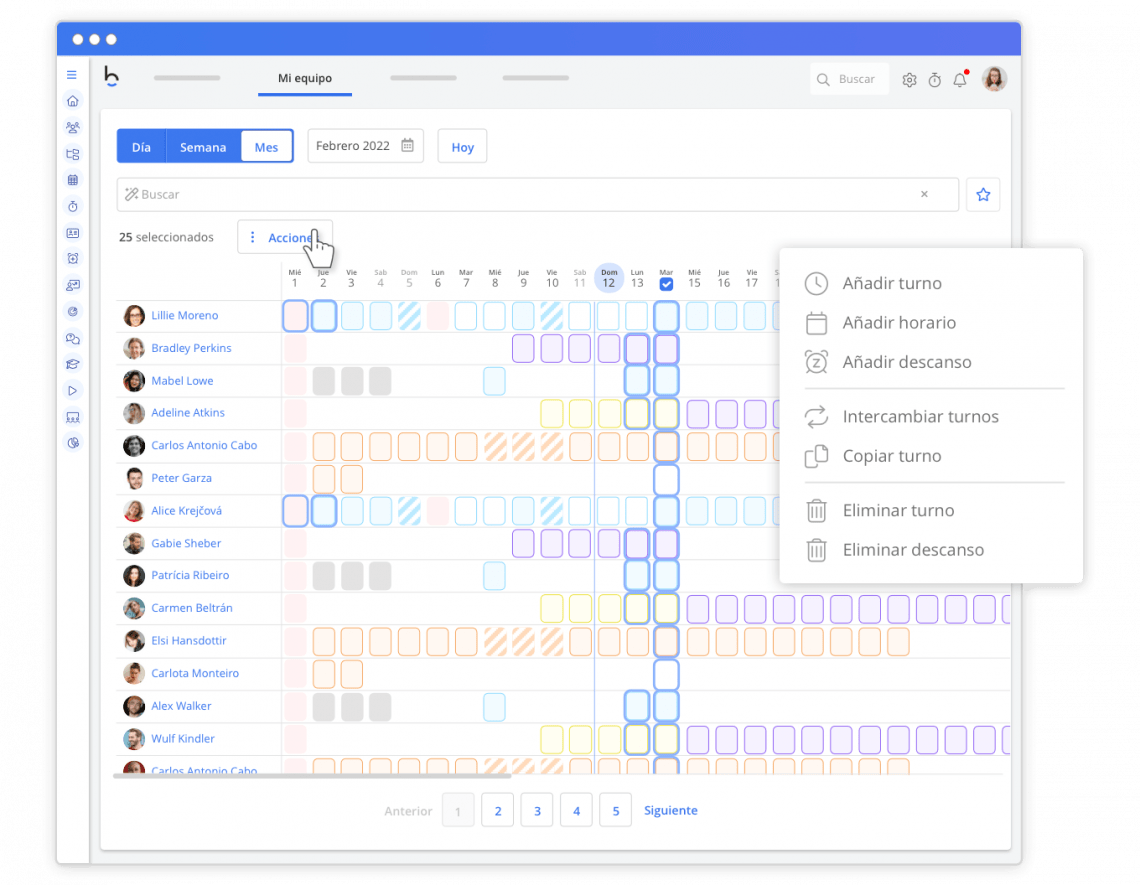The image size is (1140, 885).
Task: Click the notifications bell icon
Action: (960, 80)
